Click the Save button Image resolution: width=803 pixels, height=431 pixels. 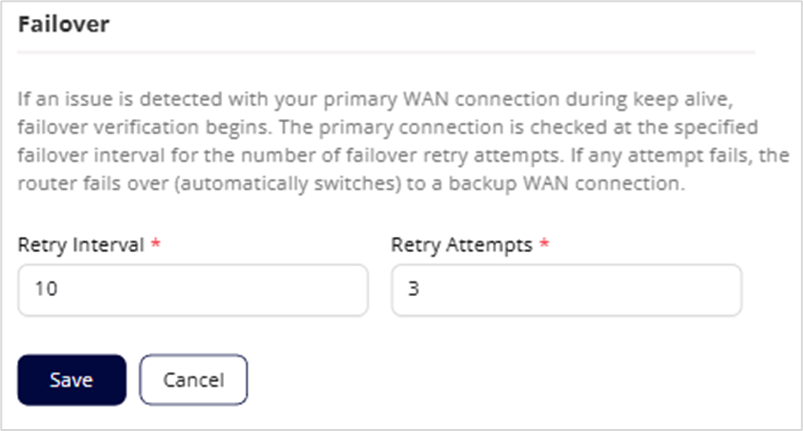click(72, 380)
